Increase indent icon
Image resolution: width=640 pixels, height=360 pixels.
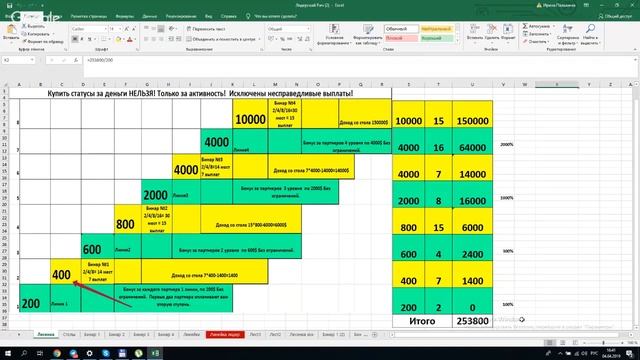pos(178,39)
